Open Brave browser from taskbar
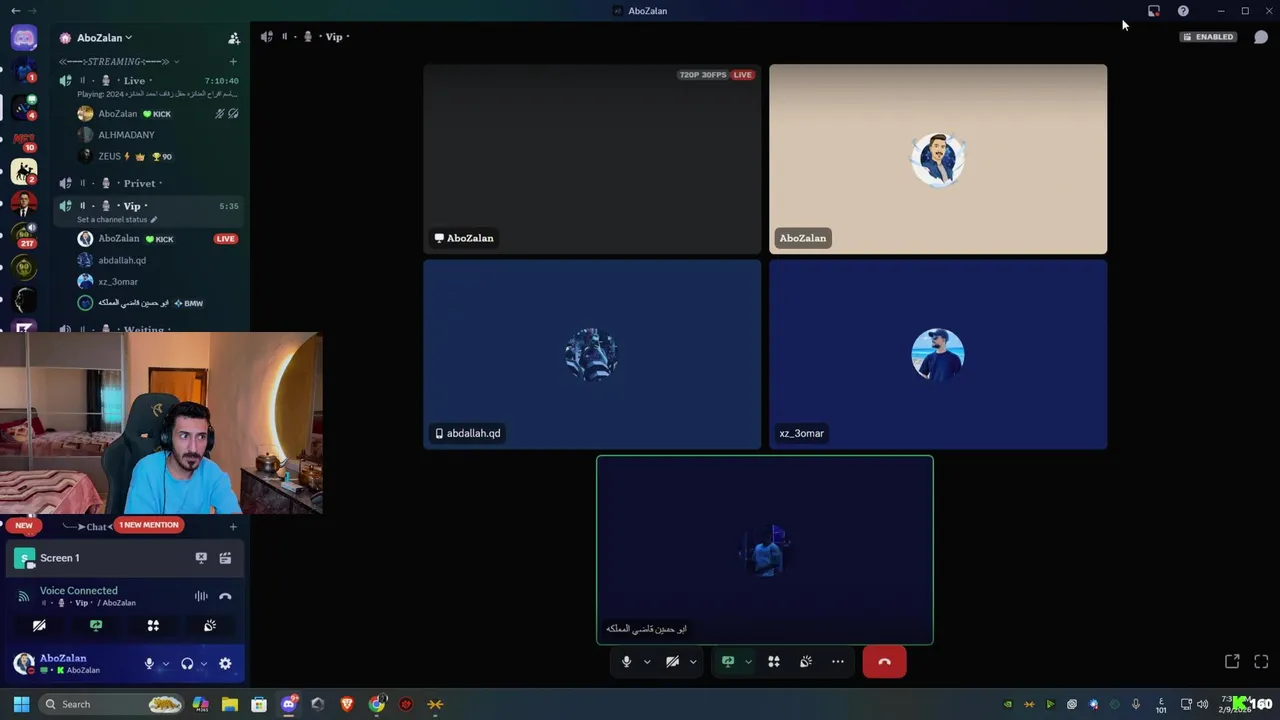The image size is (1280, 720). (347, 704)
